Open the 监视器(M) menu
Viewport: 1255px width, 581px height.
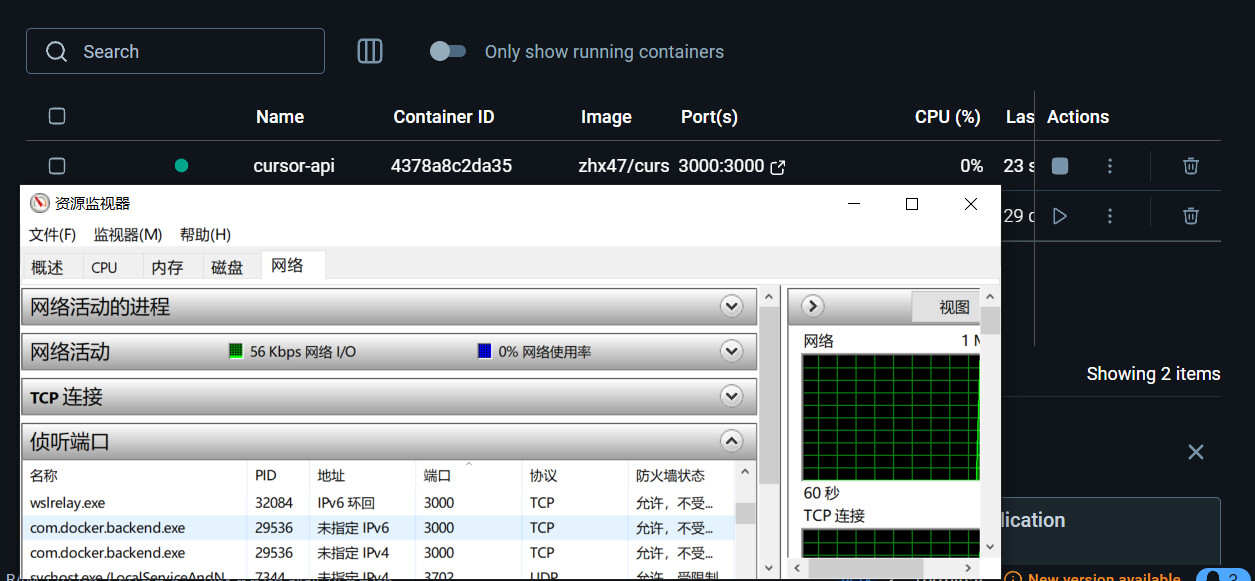128,234
